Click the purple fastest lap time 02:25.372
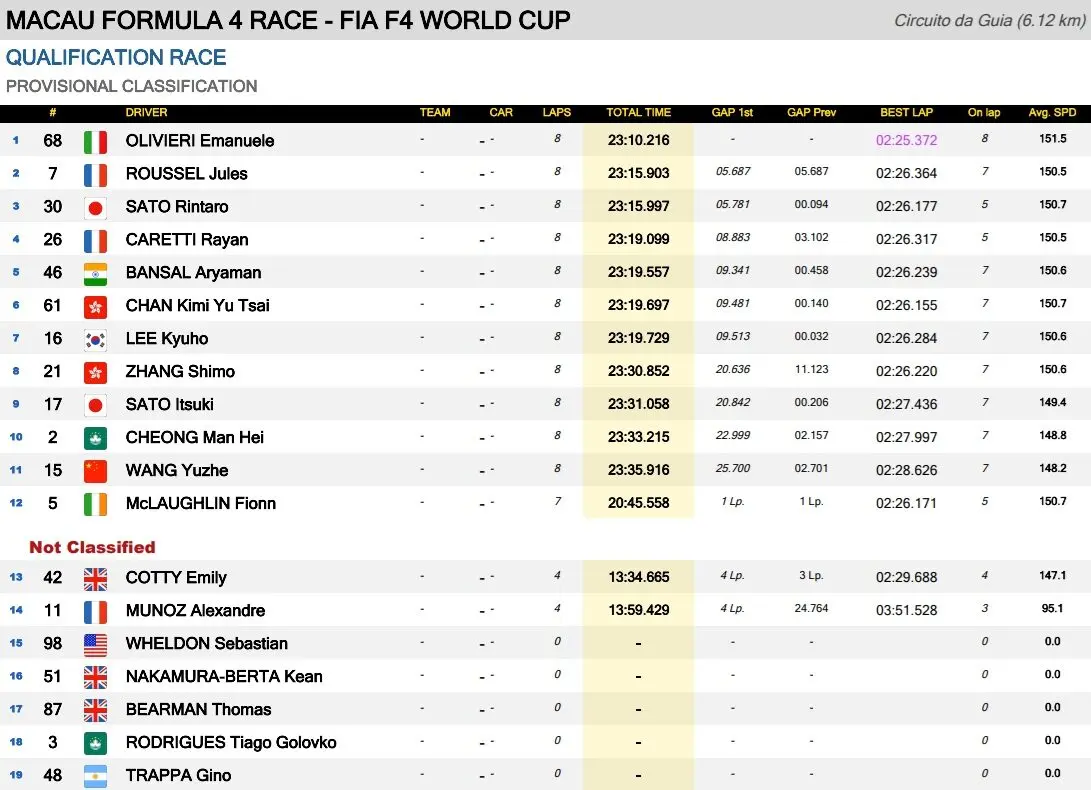Viewport: 1091px width, 790px height. (x=906, y=141)
